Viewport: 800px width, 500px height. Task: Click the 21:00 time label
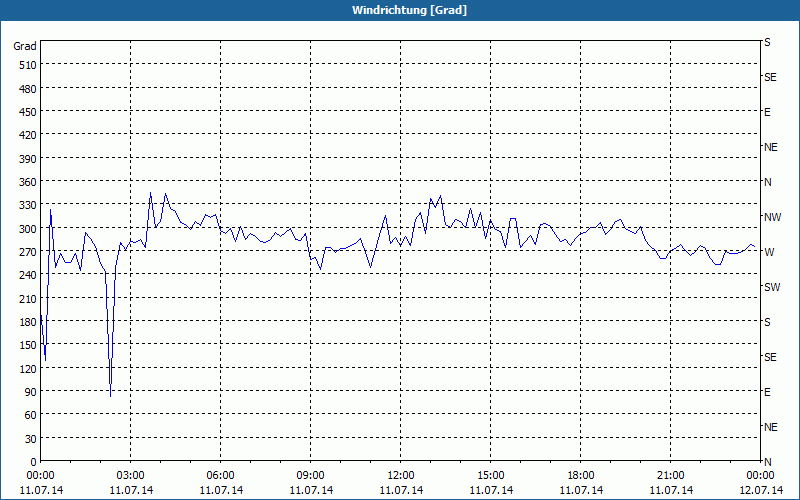click(x=670, y=476)
